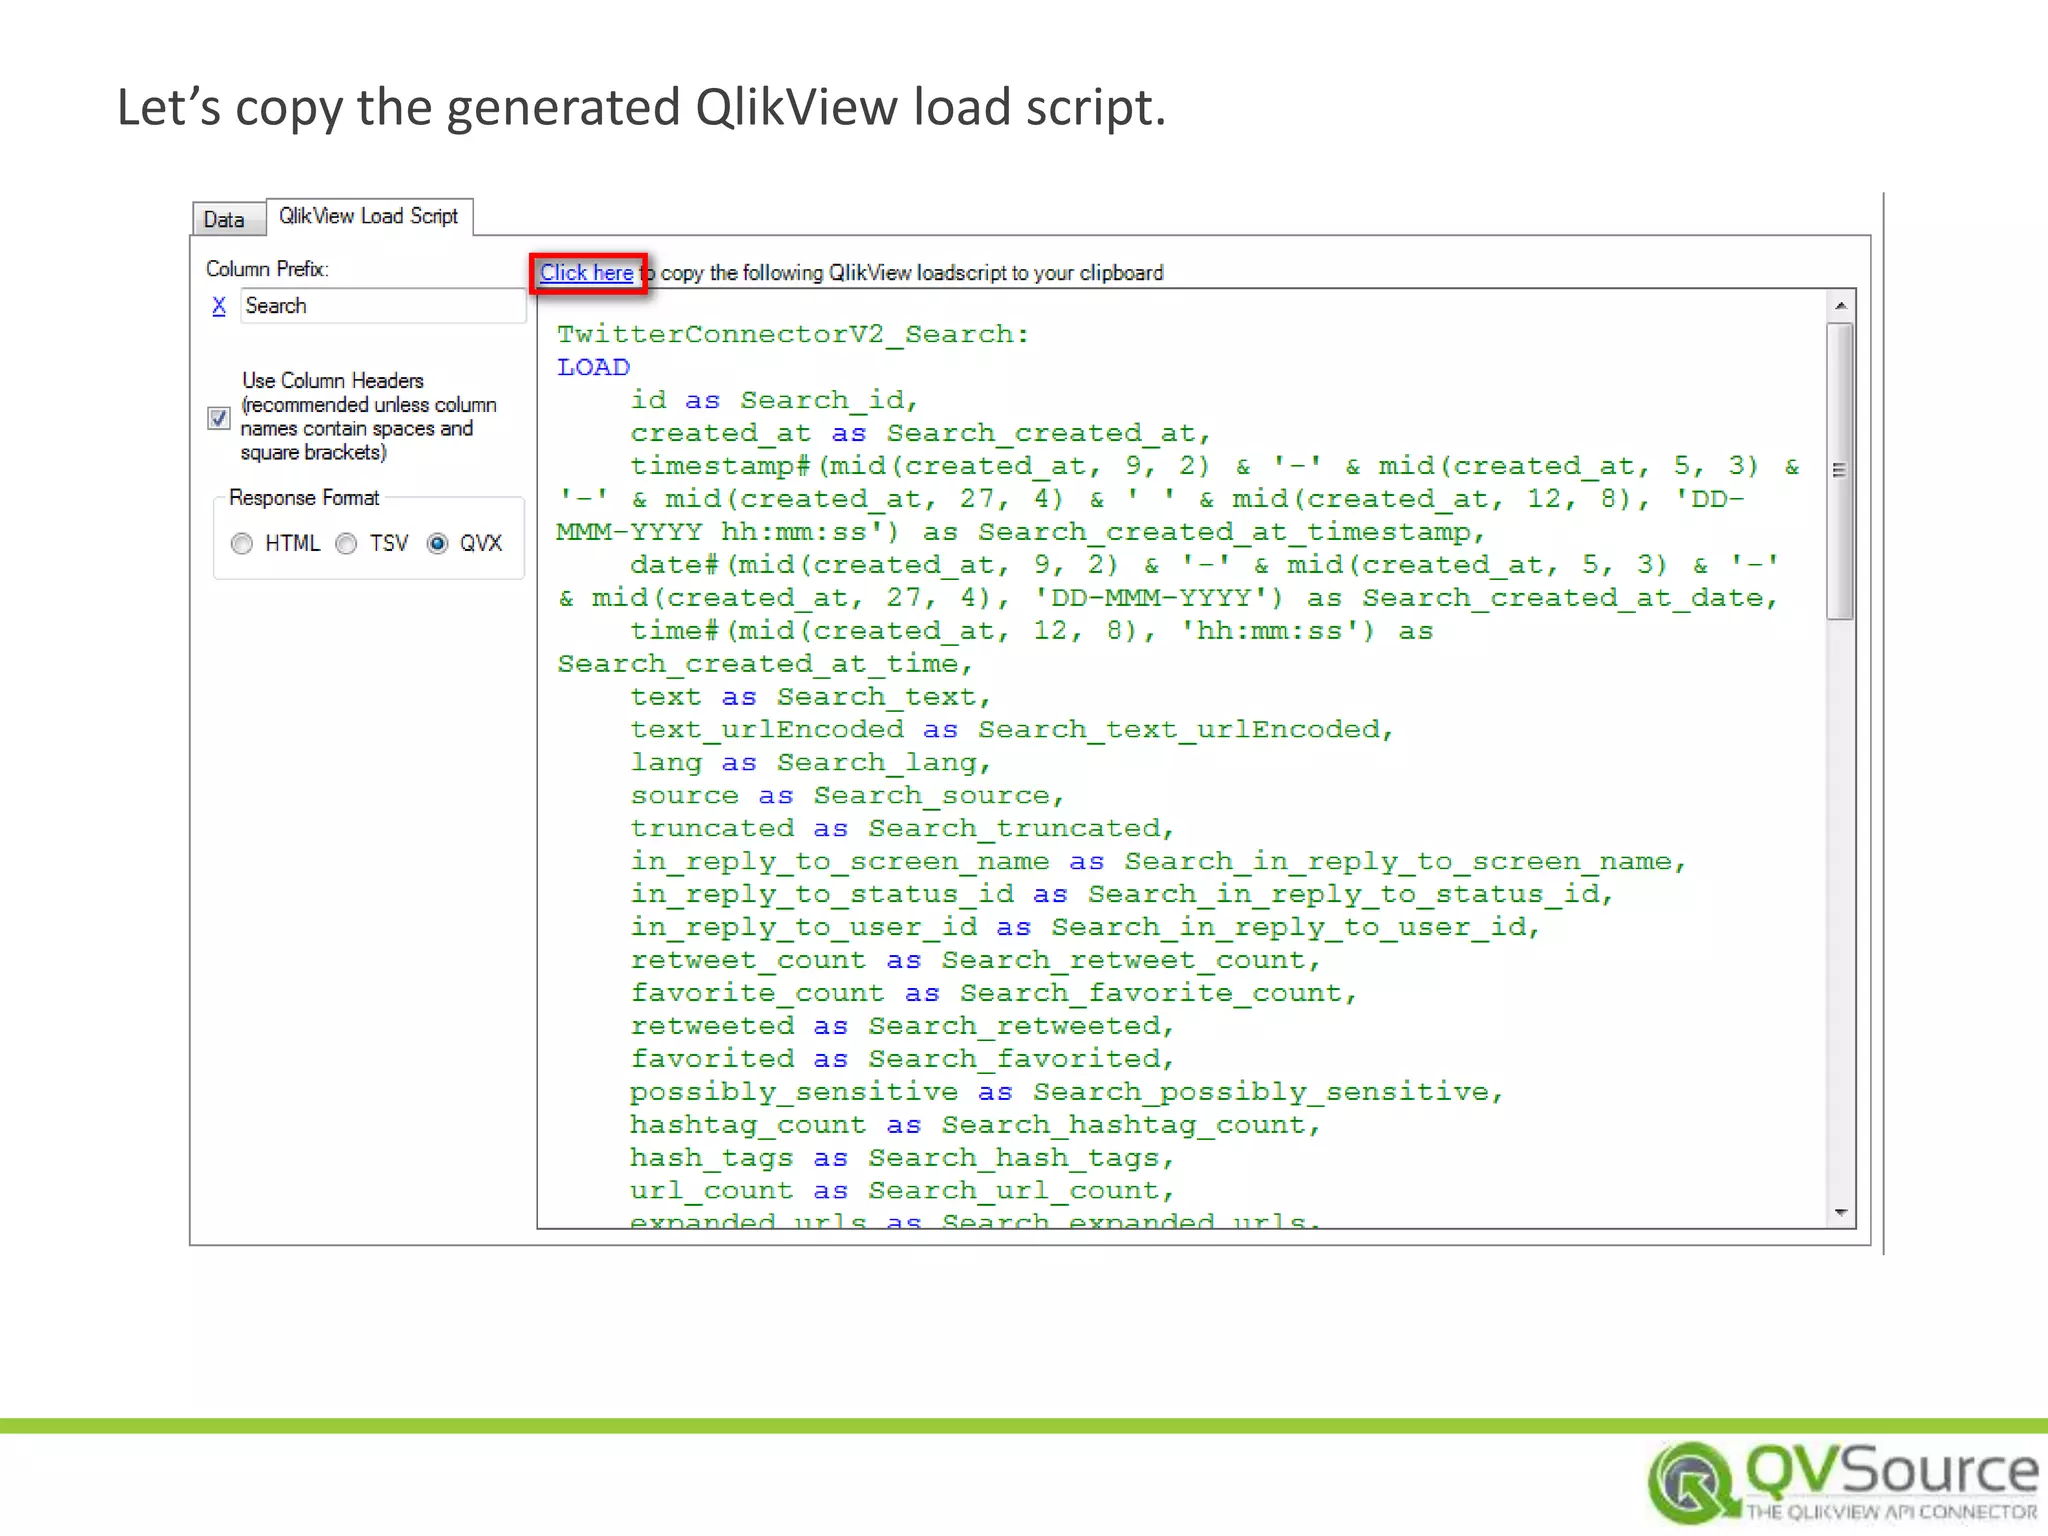Click the 'favorite_count as Search_favorite_count,' line
2048x1536 pixels.
pos(993,994)
